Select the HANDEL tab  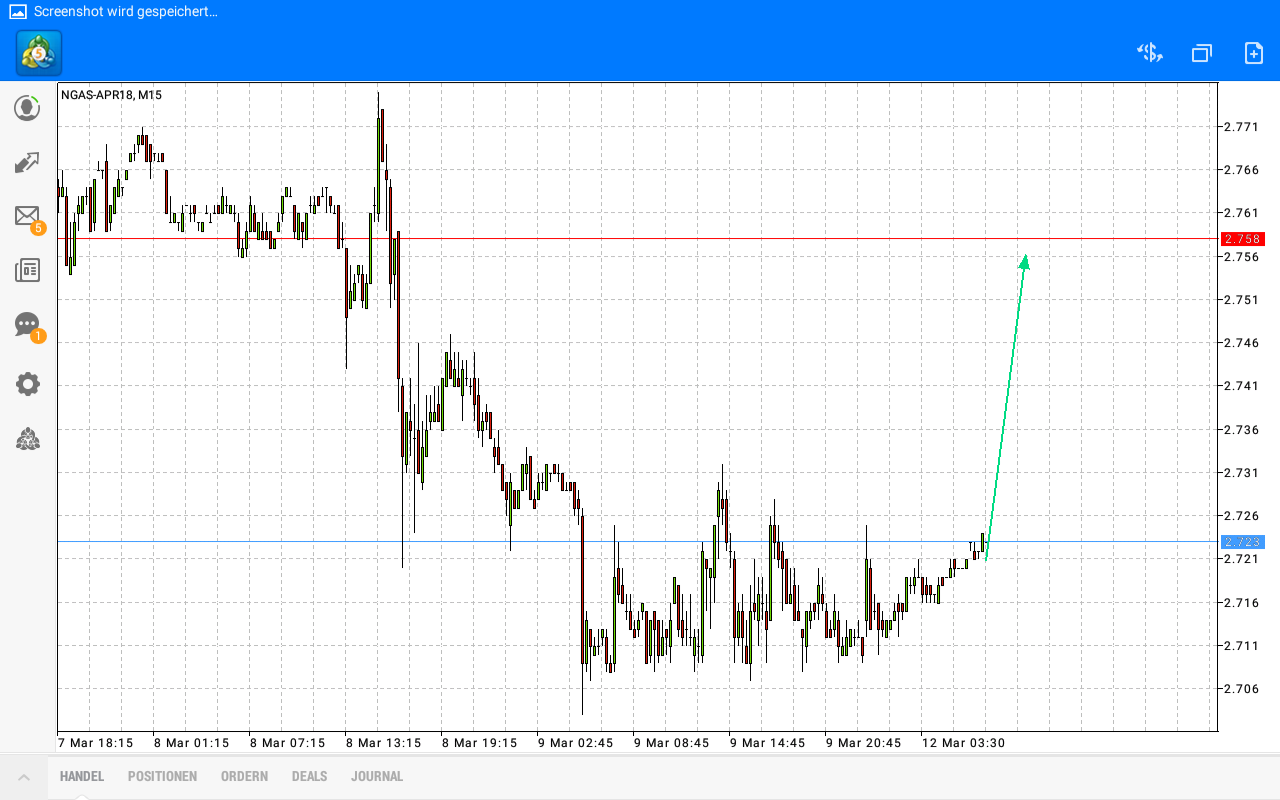(81, 776)
